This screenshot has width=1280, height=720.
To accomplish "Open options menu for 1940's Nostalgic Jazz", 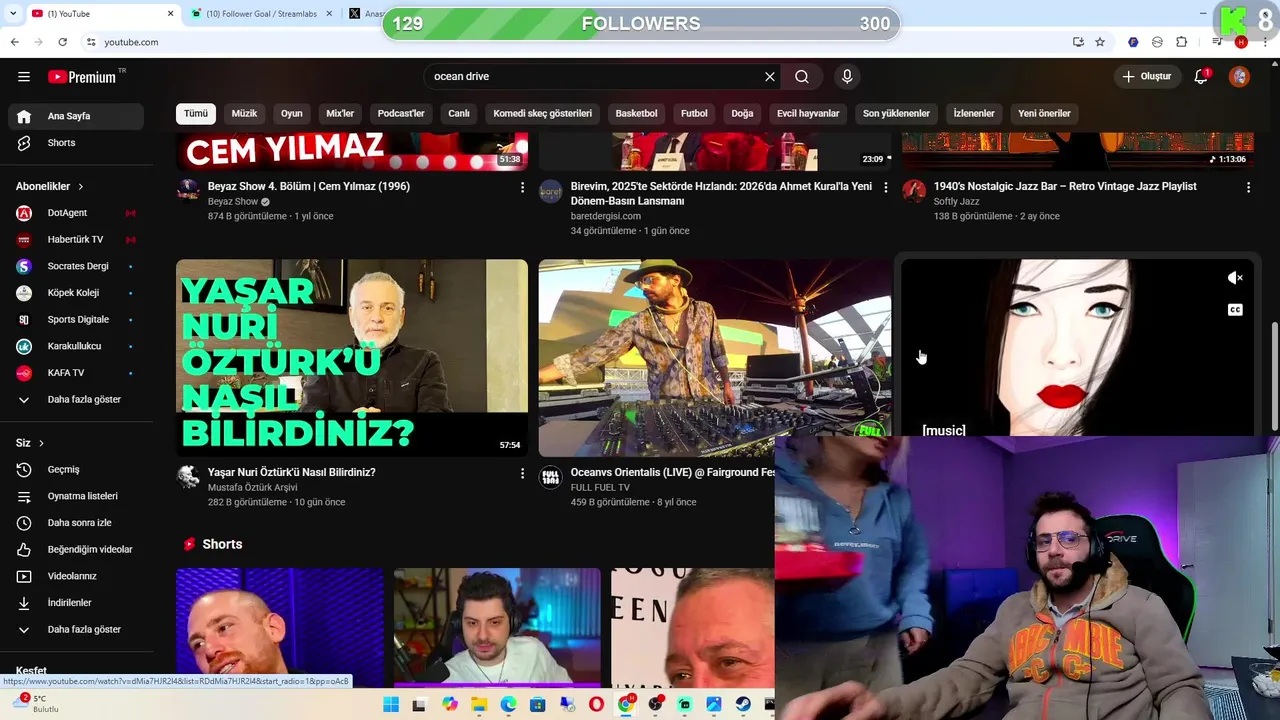I will [x=1248, y=187].
